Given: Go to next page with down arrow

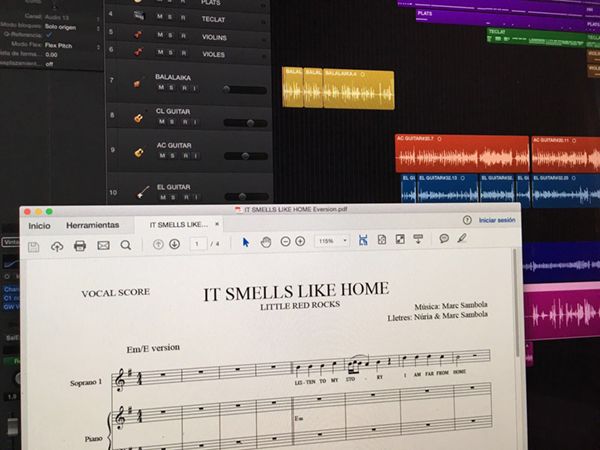Looking at the screenshot, I should pyautogui.click(x=174, y=244).
